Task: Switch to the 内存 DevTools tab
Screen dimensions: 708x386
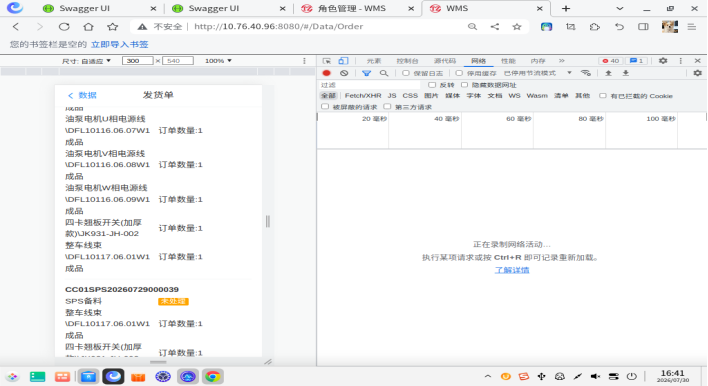Action: 538,61
